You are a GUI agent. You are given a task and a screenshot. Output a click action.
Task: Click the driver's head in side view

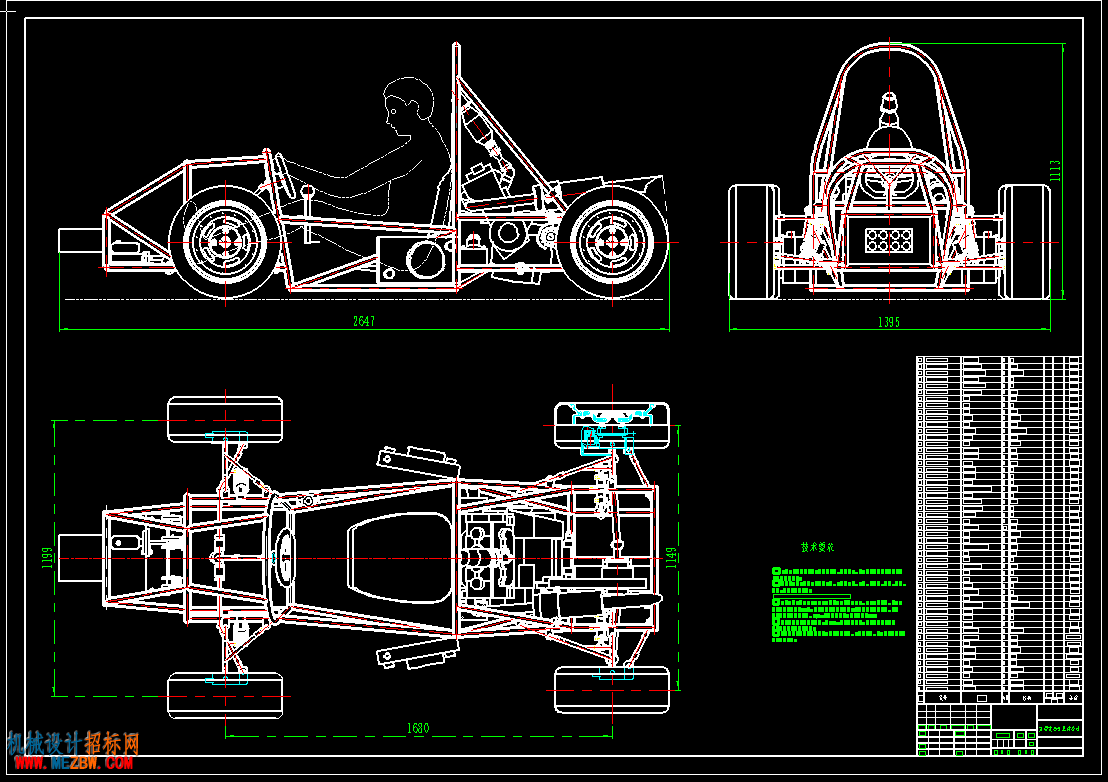pyautogui.click(x=407, y=105)
